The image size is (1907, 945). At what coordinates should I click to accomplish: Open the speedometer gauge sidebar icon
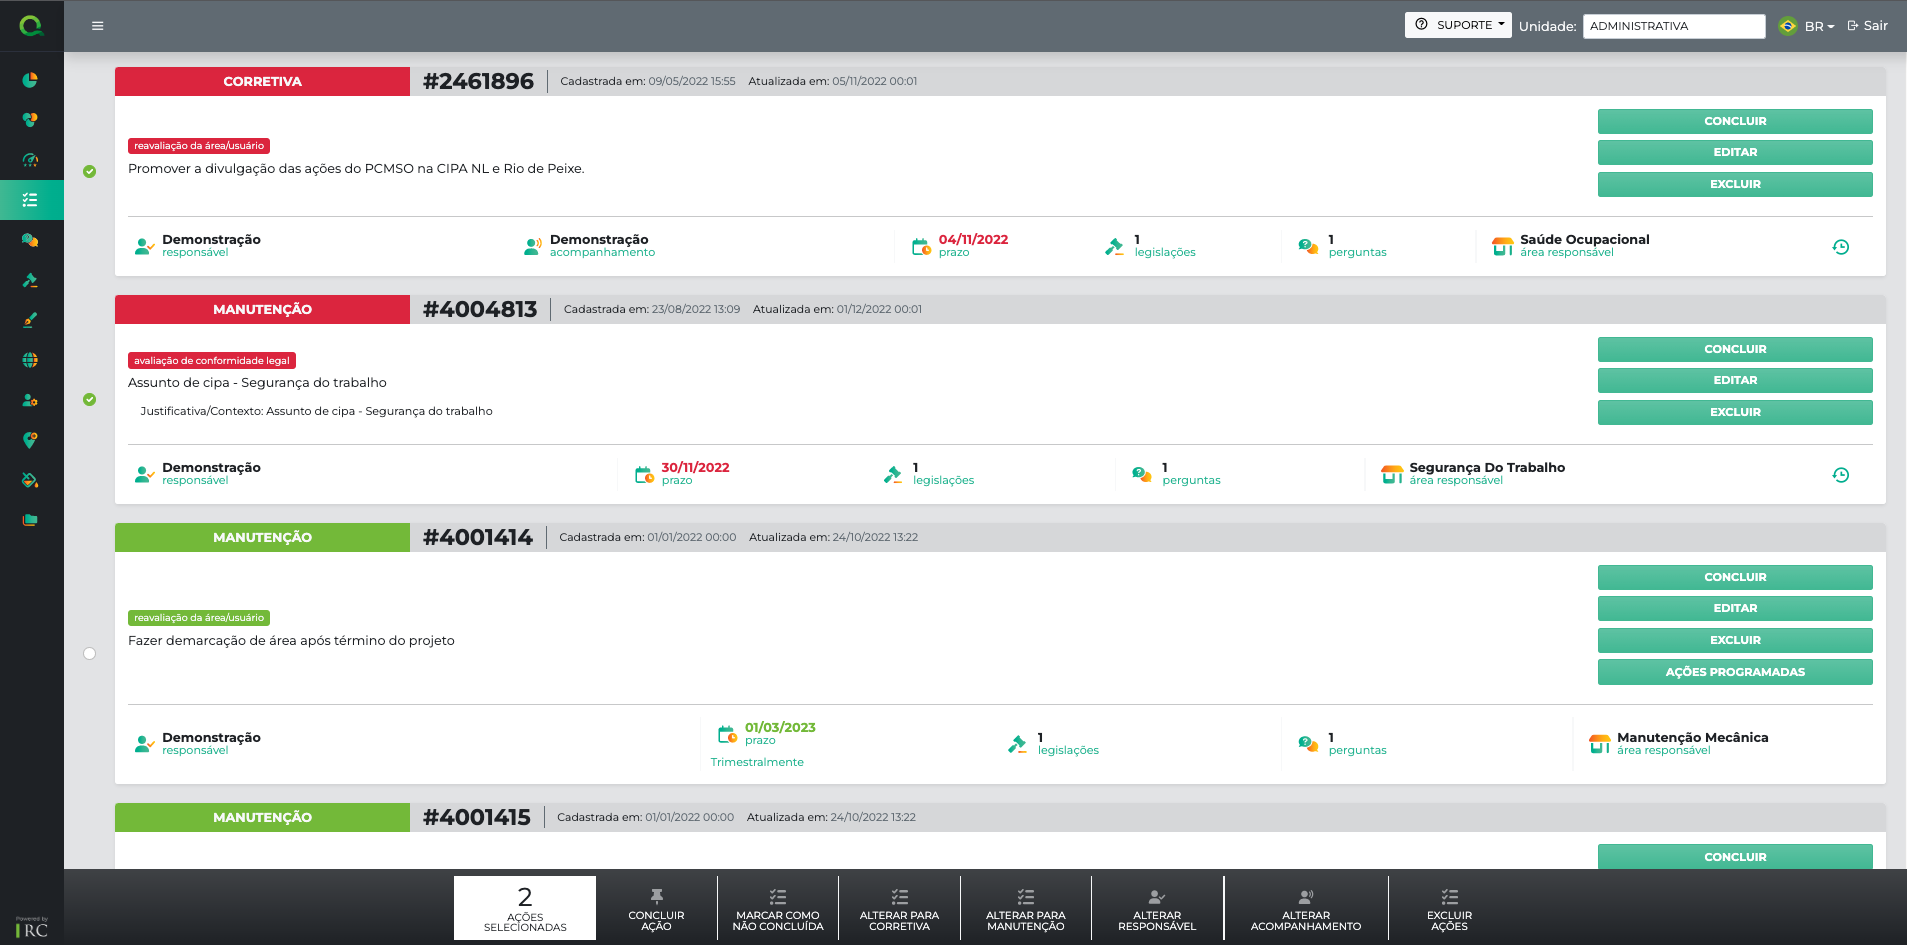coord(30,160)
